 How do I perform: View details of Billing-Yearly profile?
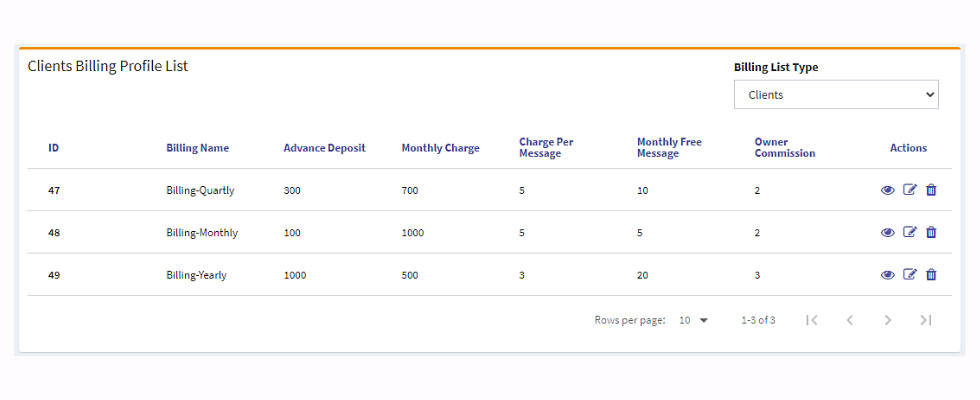(887, 275)
